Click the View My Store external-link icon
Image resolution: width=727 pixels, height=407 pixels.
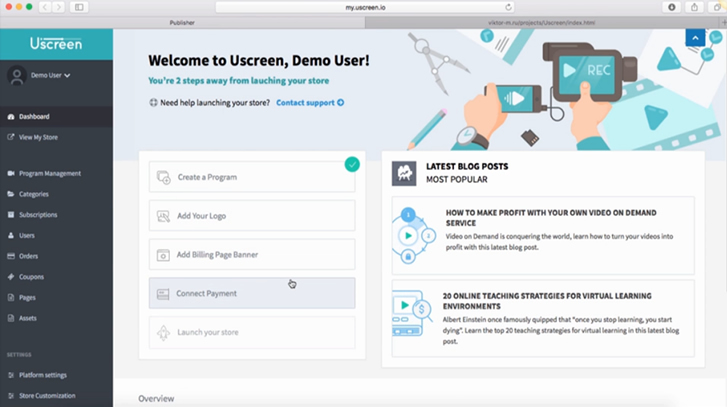click(x=11, y=137)
